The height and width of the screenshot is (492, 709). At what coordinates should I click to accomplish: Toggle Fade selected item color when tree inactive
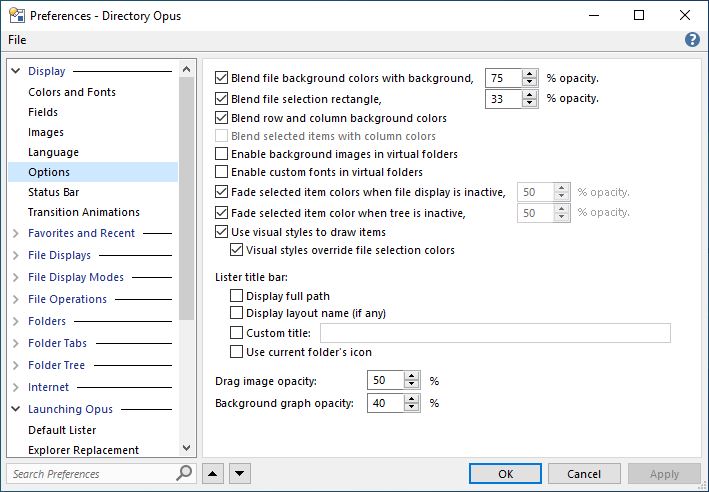click(221, 213)
